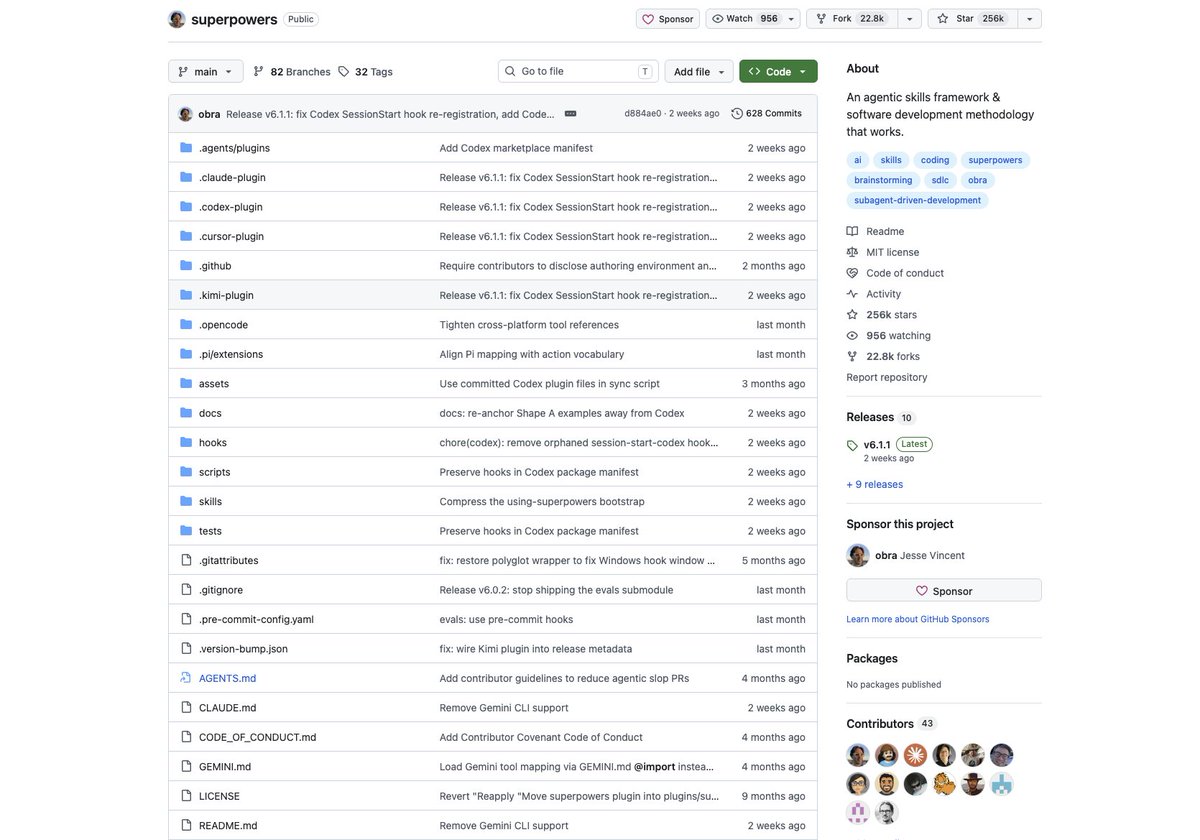Open the star lists dropdown arrow
Image resolution: width=1200 pixels, height=840 pixels.
point(1029,19)
